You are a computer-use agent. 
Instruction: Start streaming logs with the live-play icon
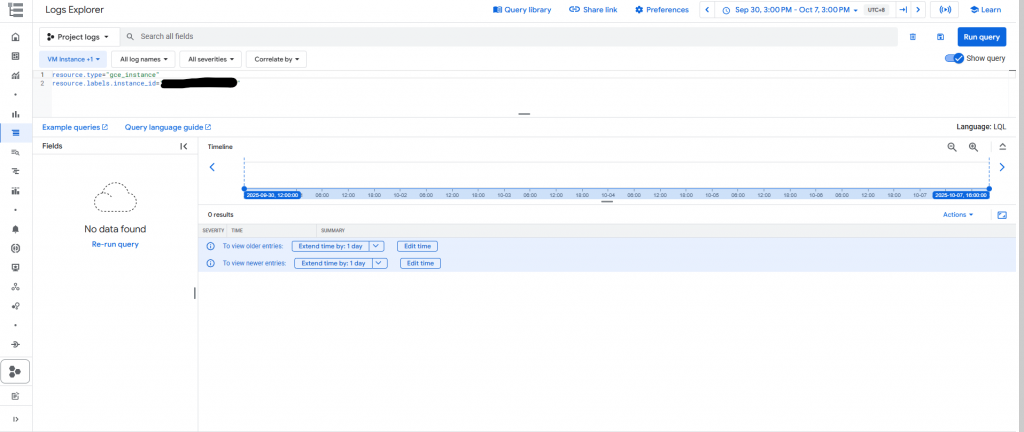[x=944, y=10]
